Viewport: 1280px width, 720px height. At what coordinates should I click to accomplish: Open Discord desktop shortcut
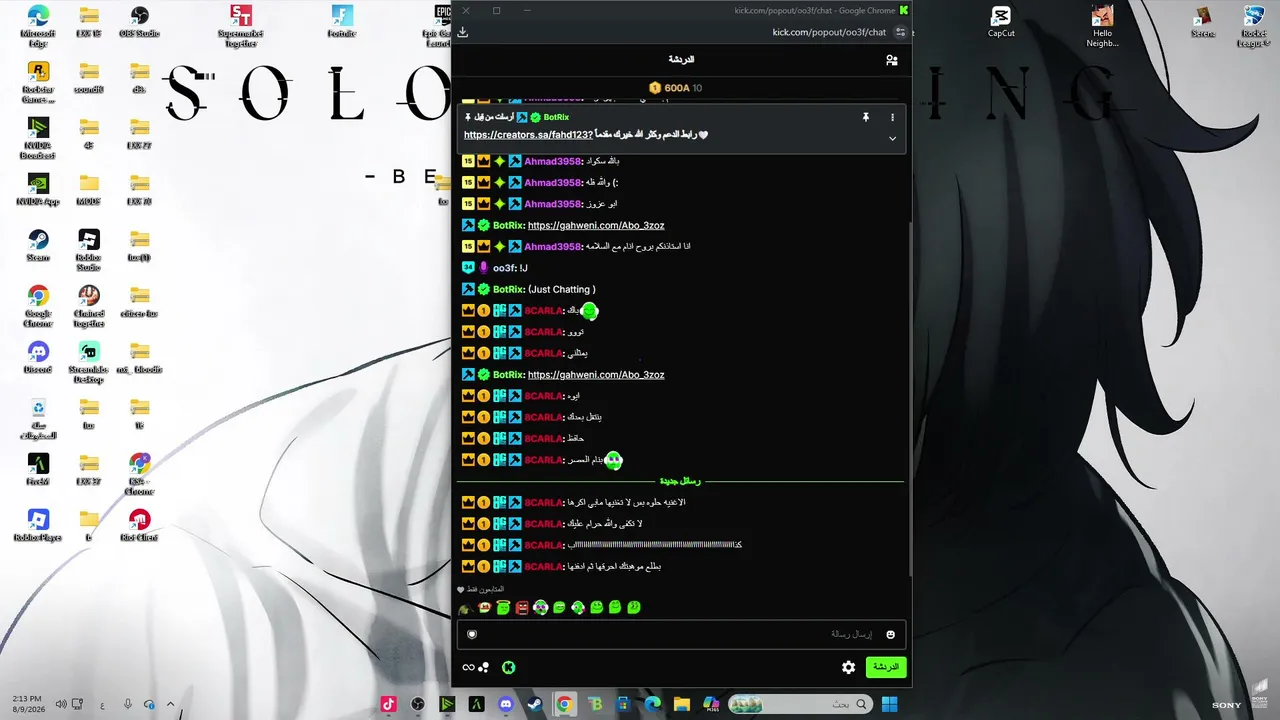(x=38, y=358)
